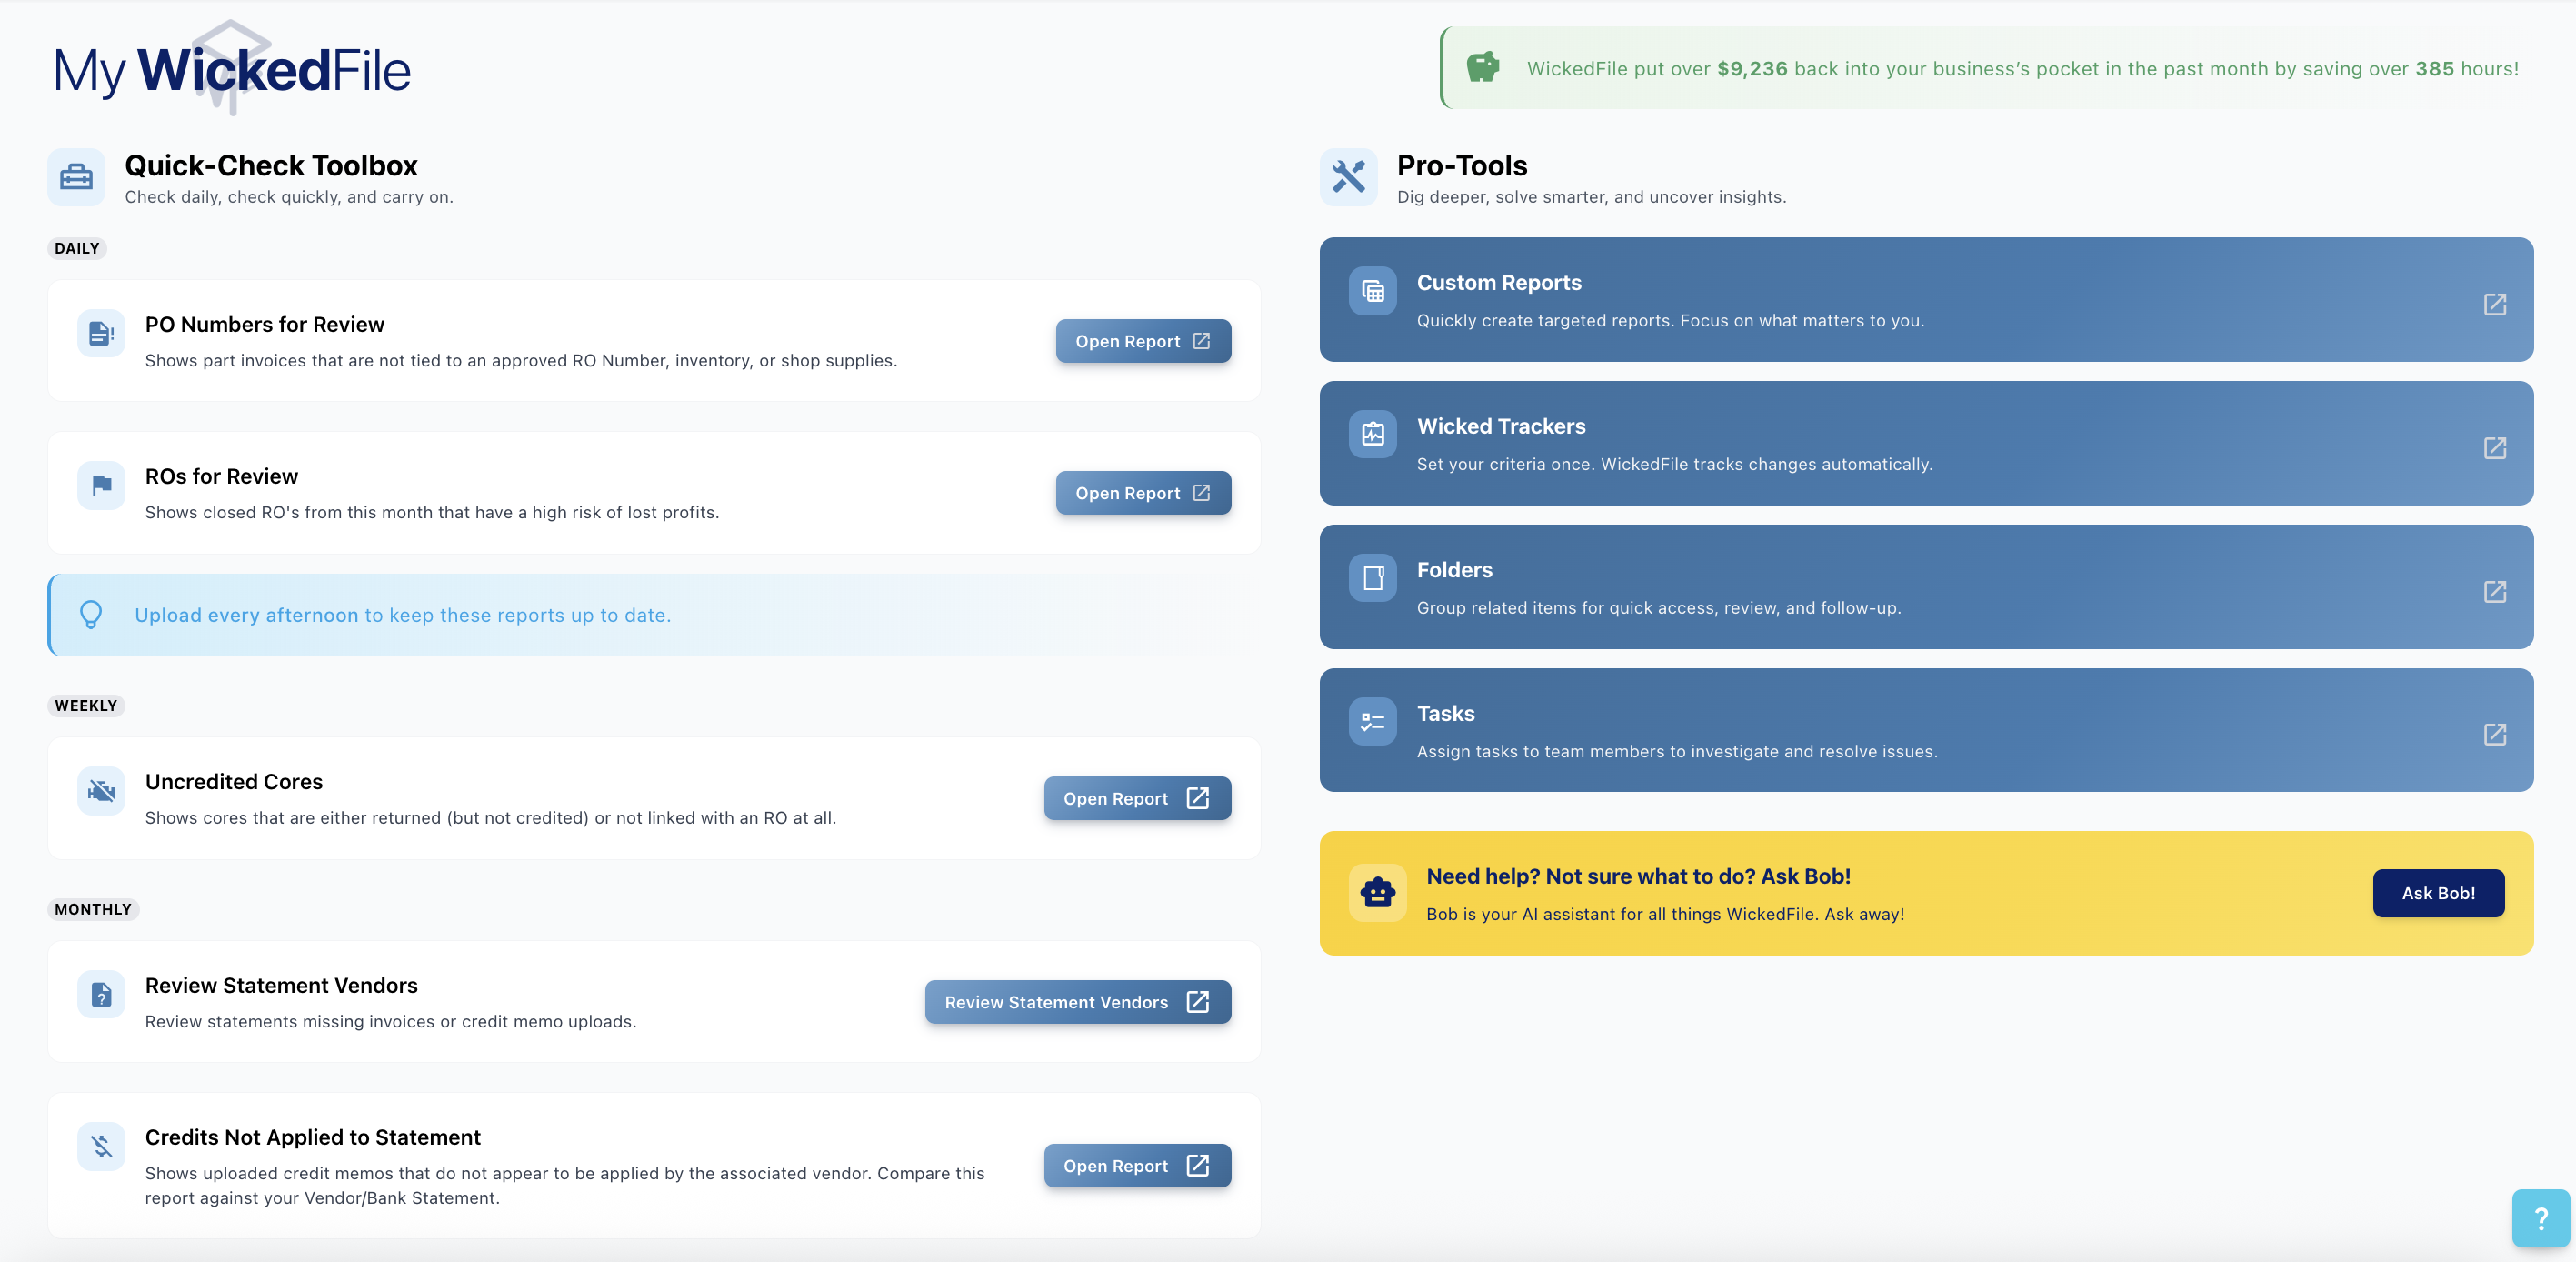Click the Quick-Check Toolbox briefcase icon
Screen dimensions: 2576x1262
pos(76,177)
